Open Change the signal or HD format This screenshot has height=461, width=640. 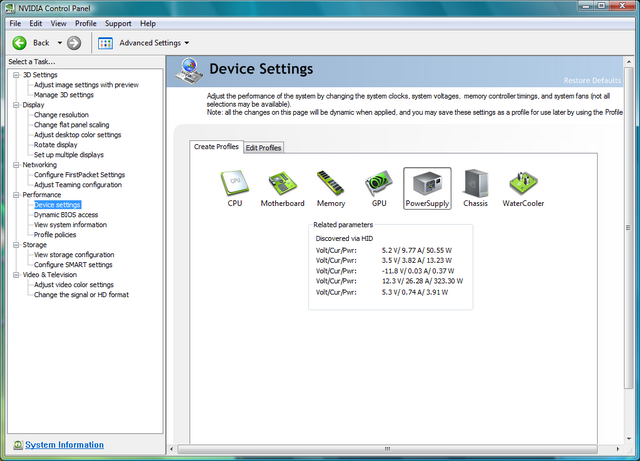pos(81,295)
